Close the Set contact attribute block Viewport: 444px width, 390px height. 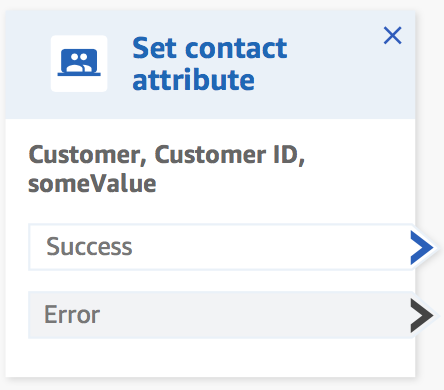click(x=392, y=35)
